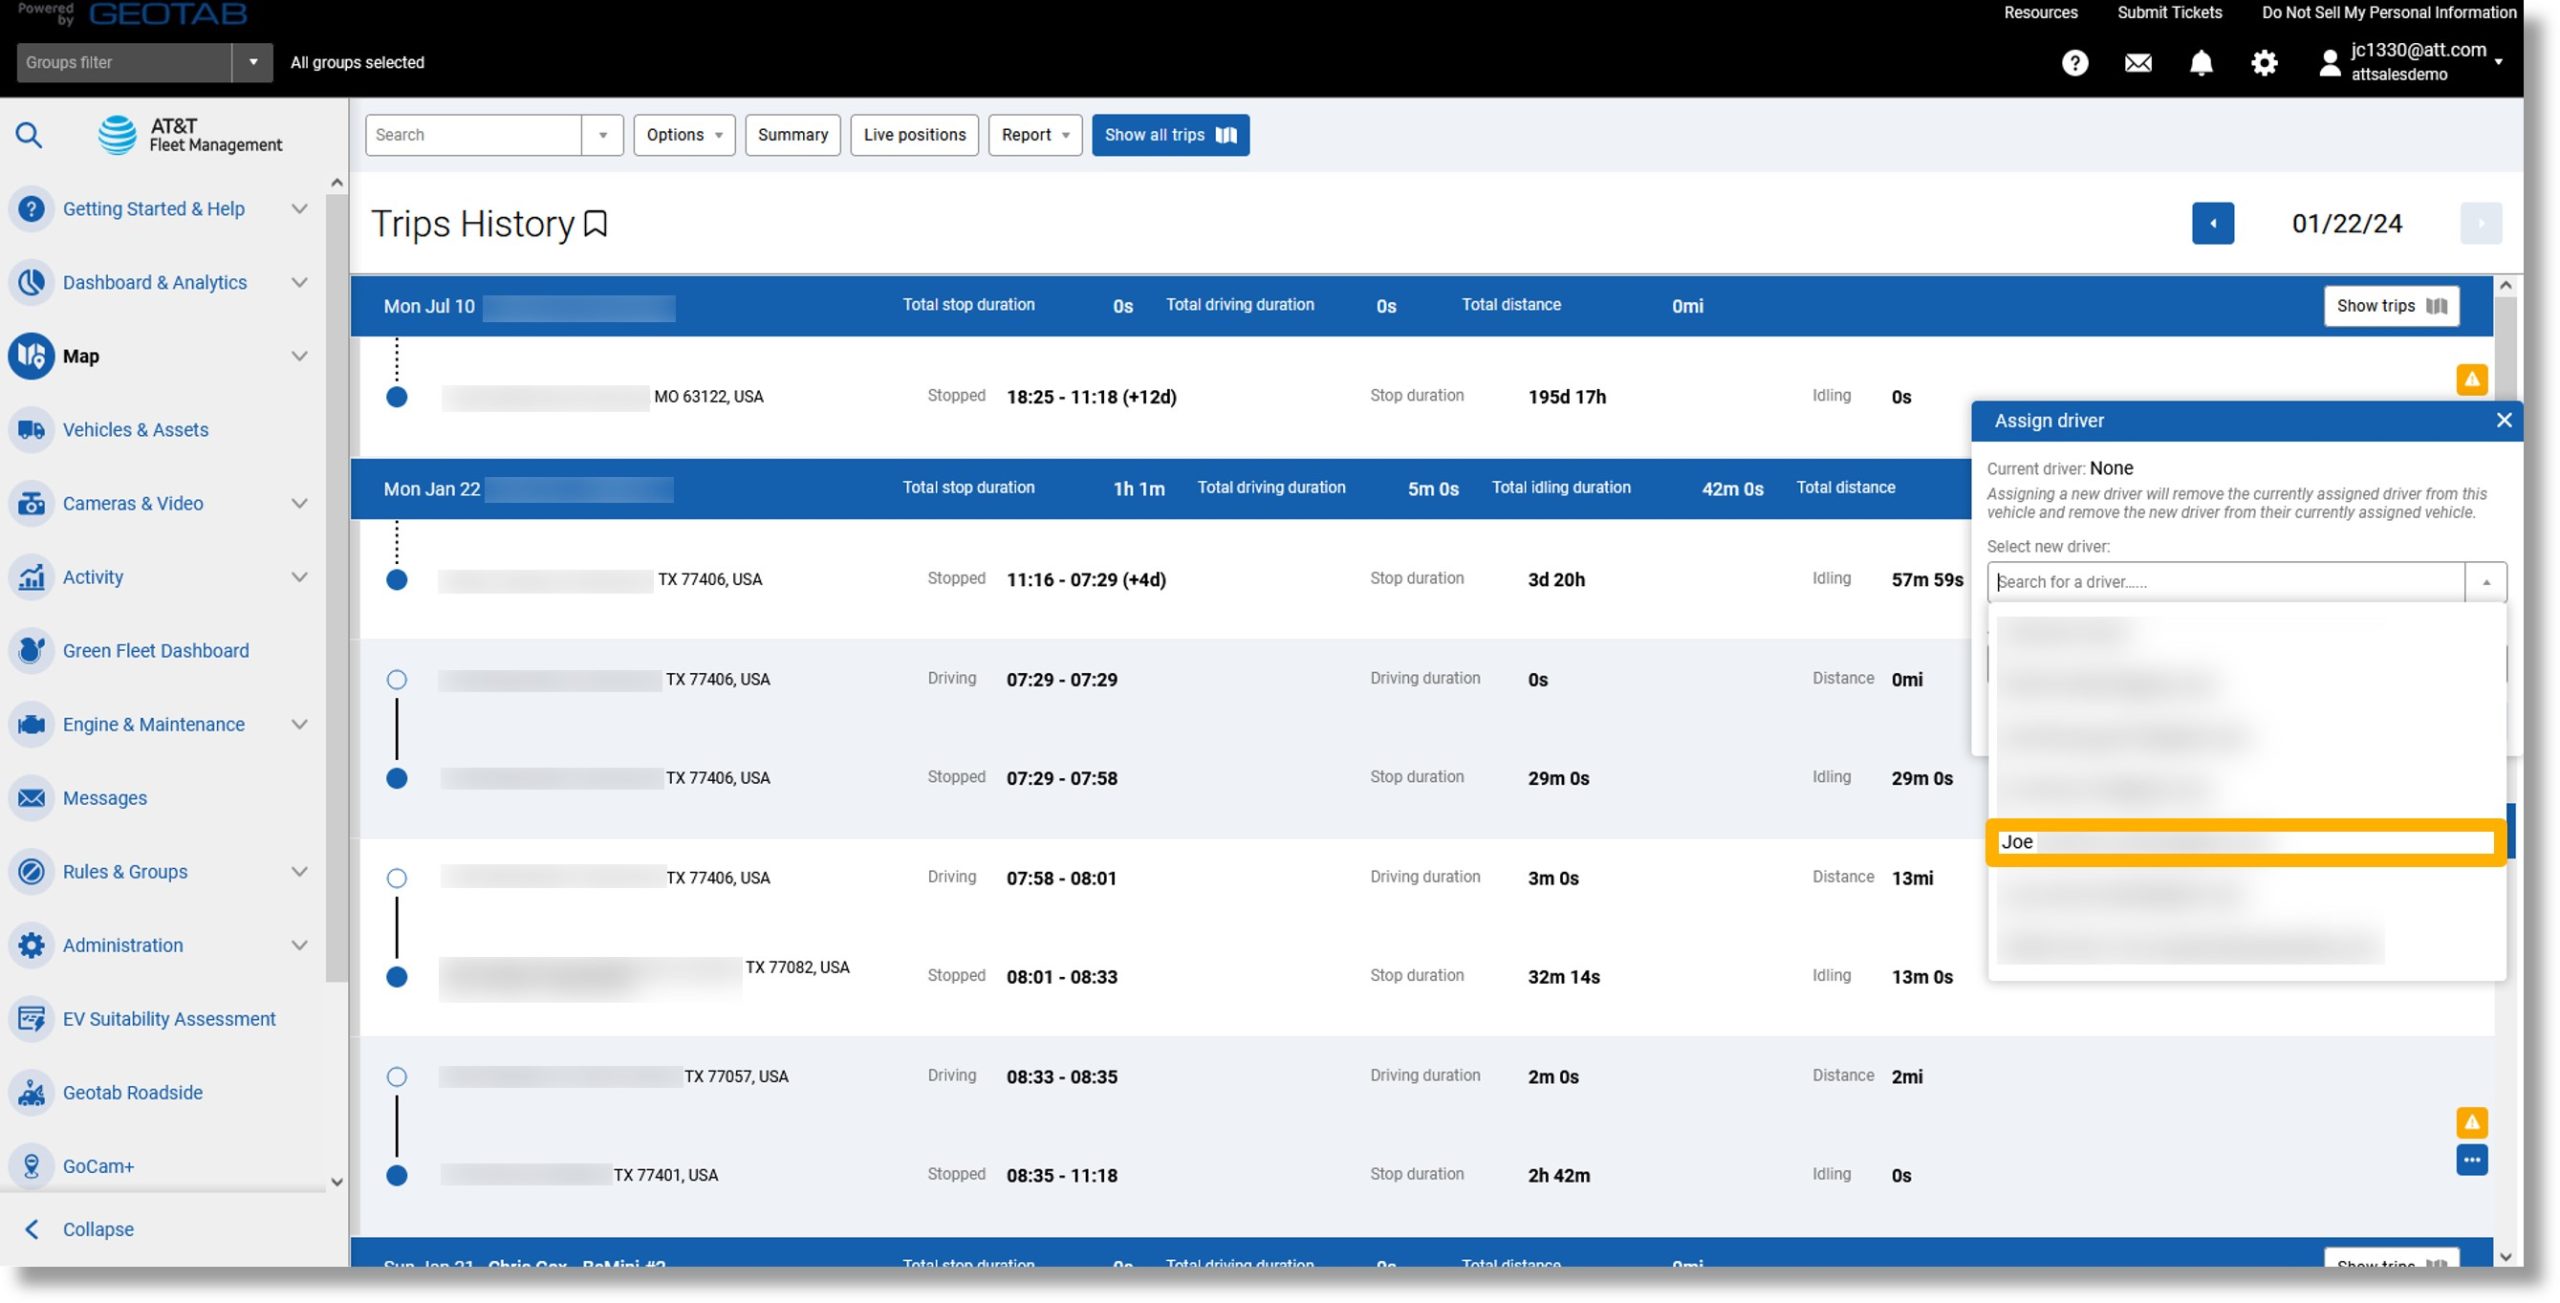Bookmark the Trips History page
The height and width of the screenshot is (1303, 2560).
pyautogui.click(x=596, y=224)
